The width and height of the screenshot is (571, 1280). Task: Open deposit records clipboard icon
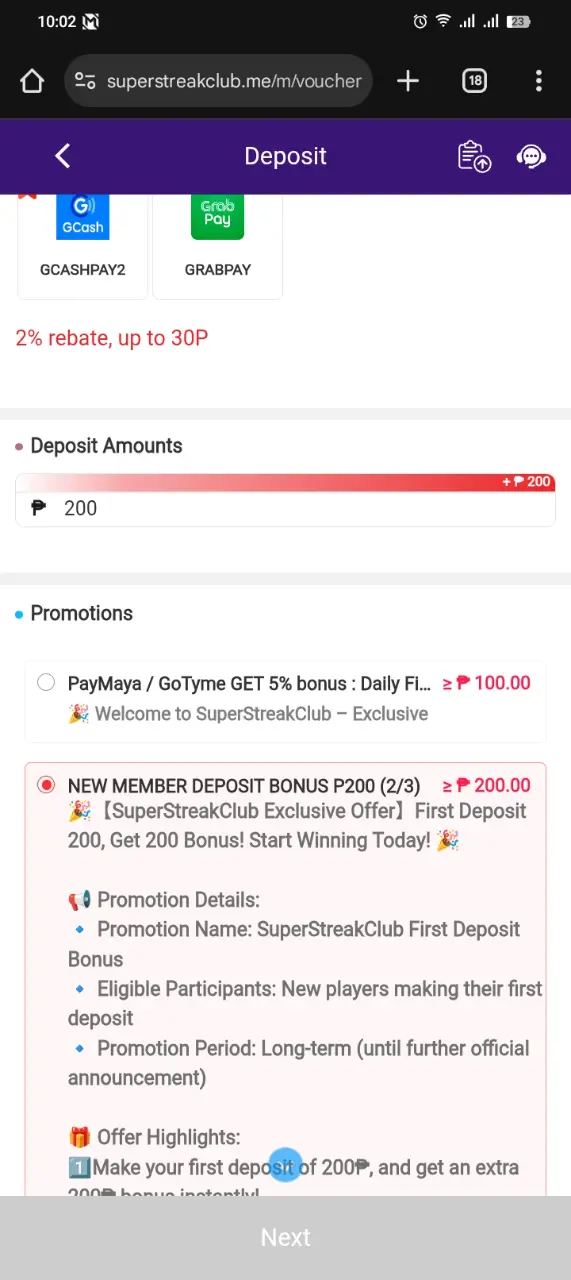pos(474,156)
